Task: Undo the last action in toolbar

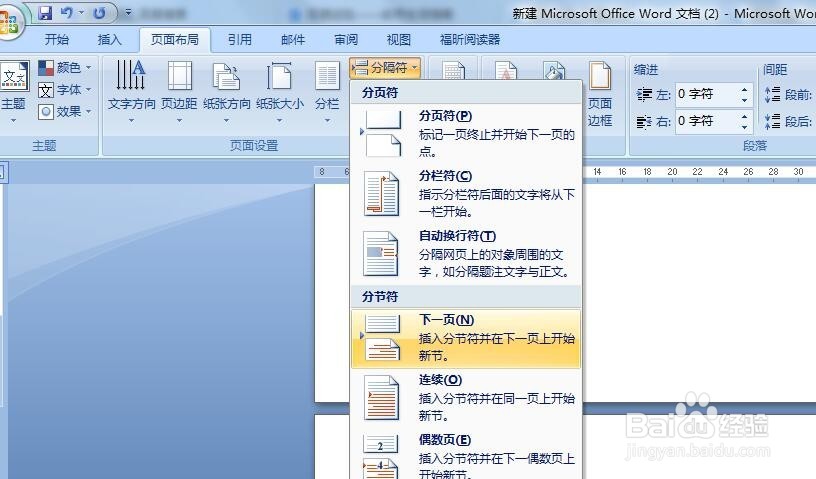Action: tap(66, 12)
